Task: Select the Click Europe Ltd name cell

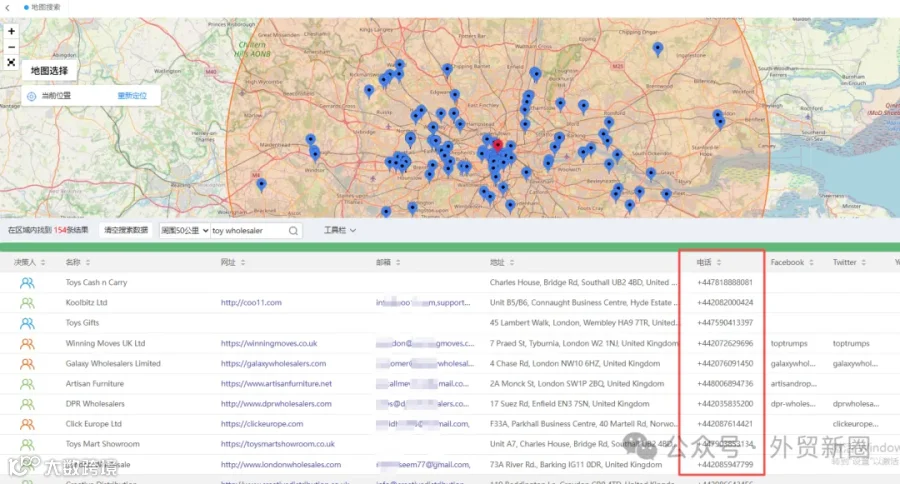Action: pyautogui.click(x=94, y=424)
